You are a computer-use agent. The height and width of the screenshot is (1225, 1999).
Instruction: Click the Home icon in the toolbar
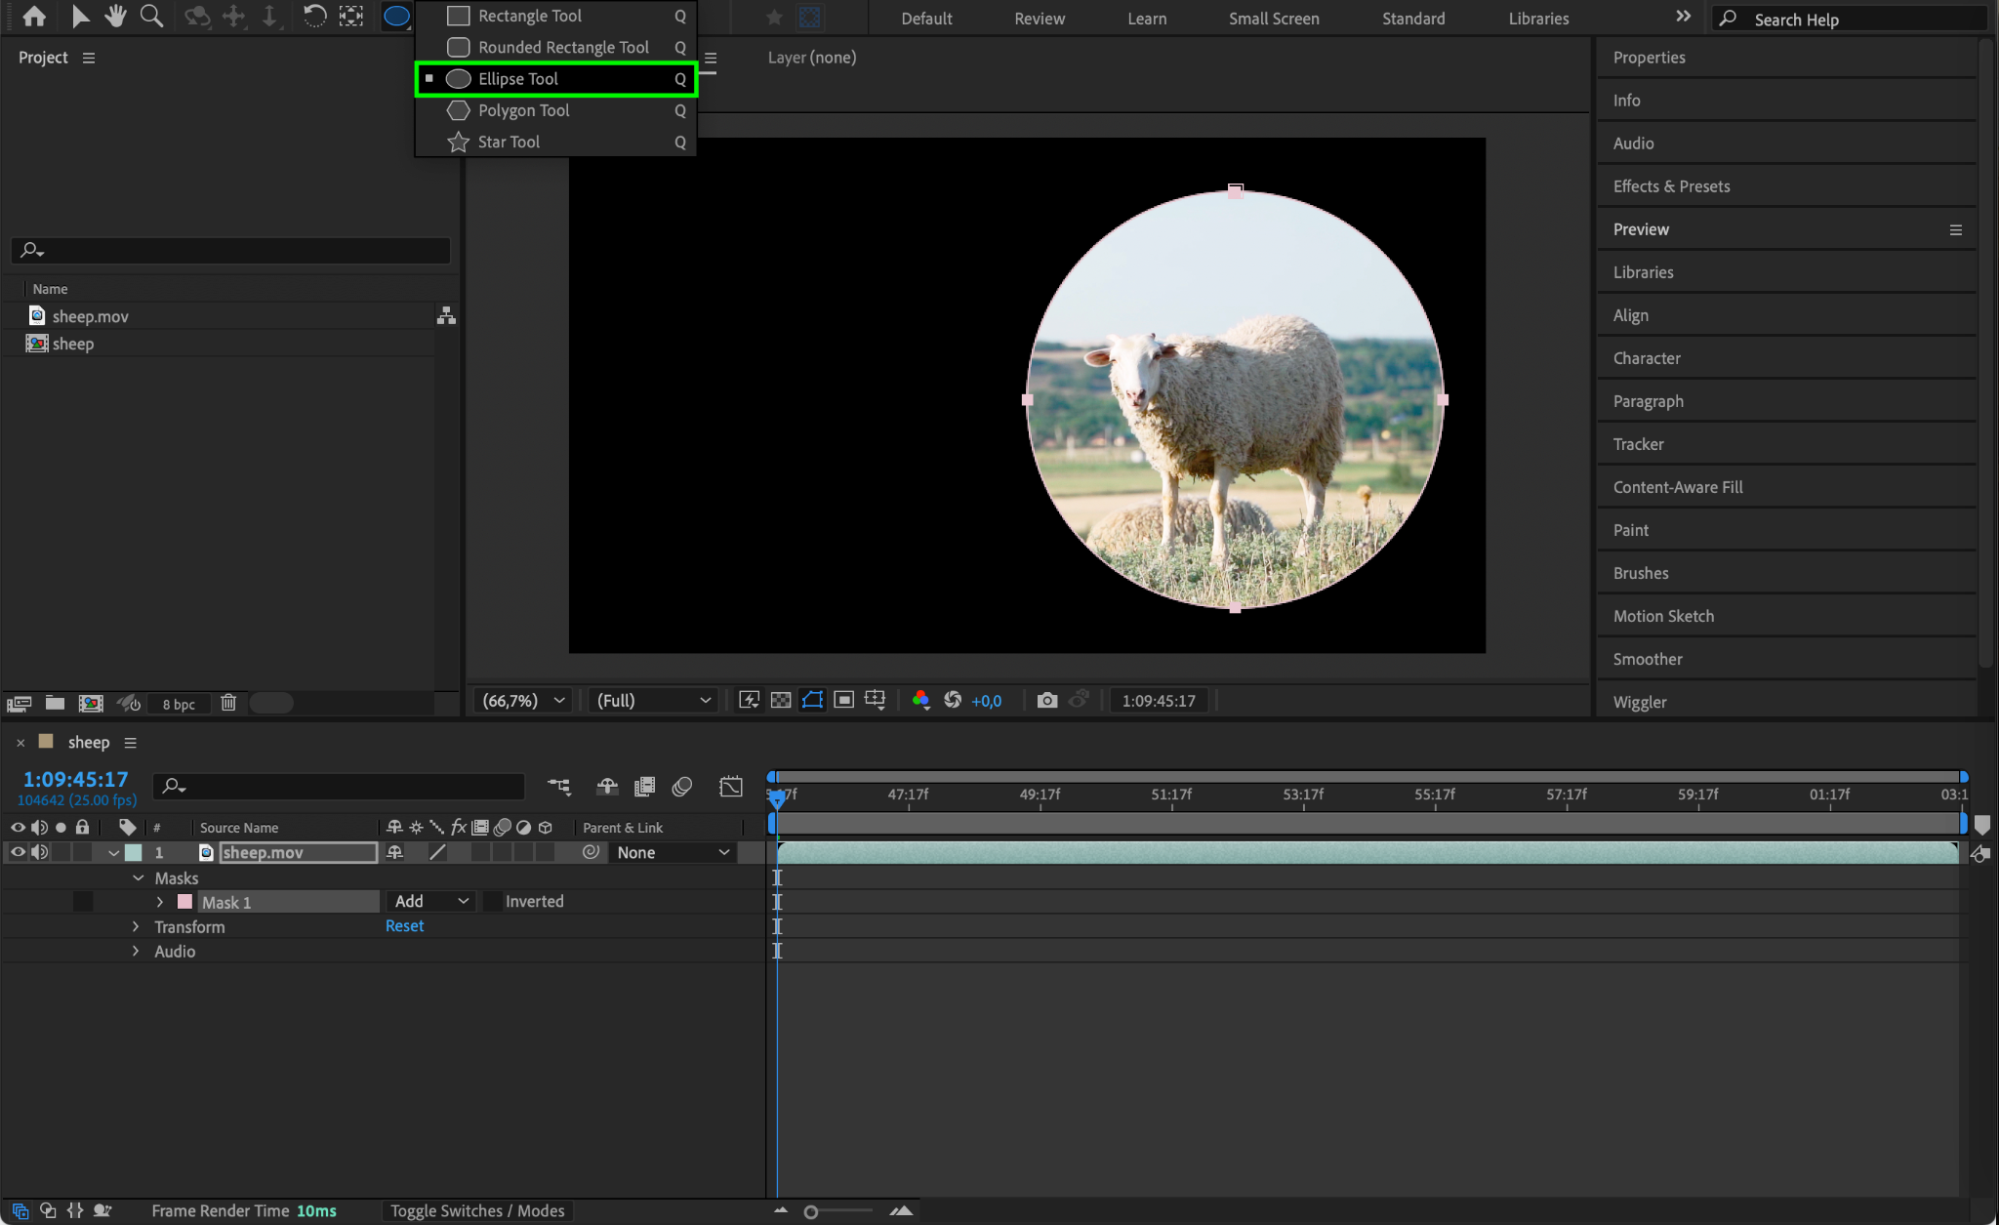tap(34, 16)
